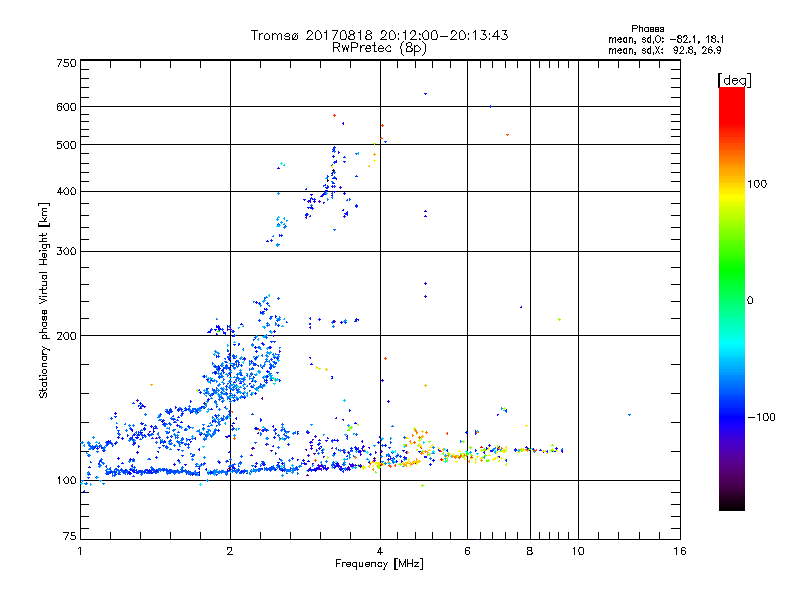The height and width of the screenshot is (600, 800).
Task: Click the phase colorbar gradient
Action: point(732,298)
